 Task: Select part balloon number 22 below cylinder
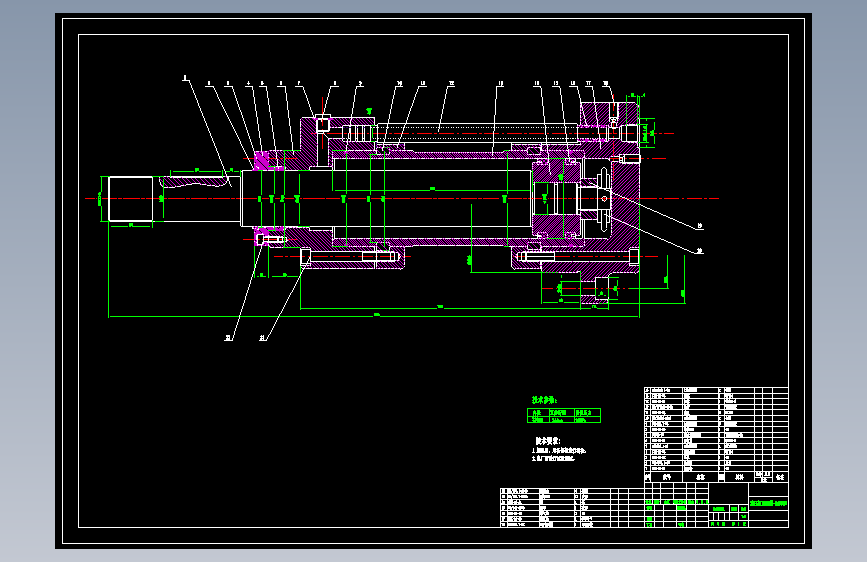pyautogui.click(x=228, y=337)
